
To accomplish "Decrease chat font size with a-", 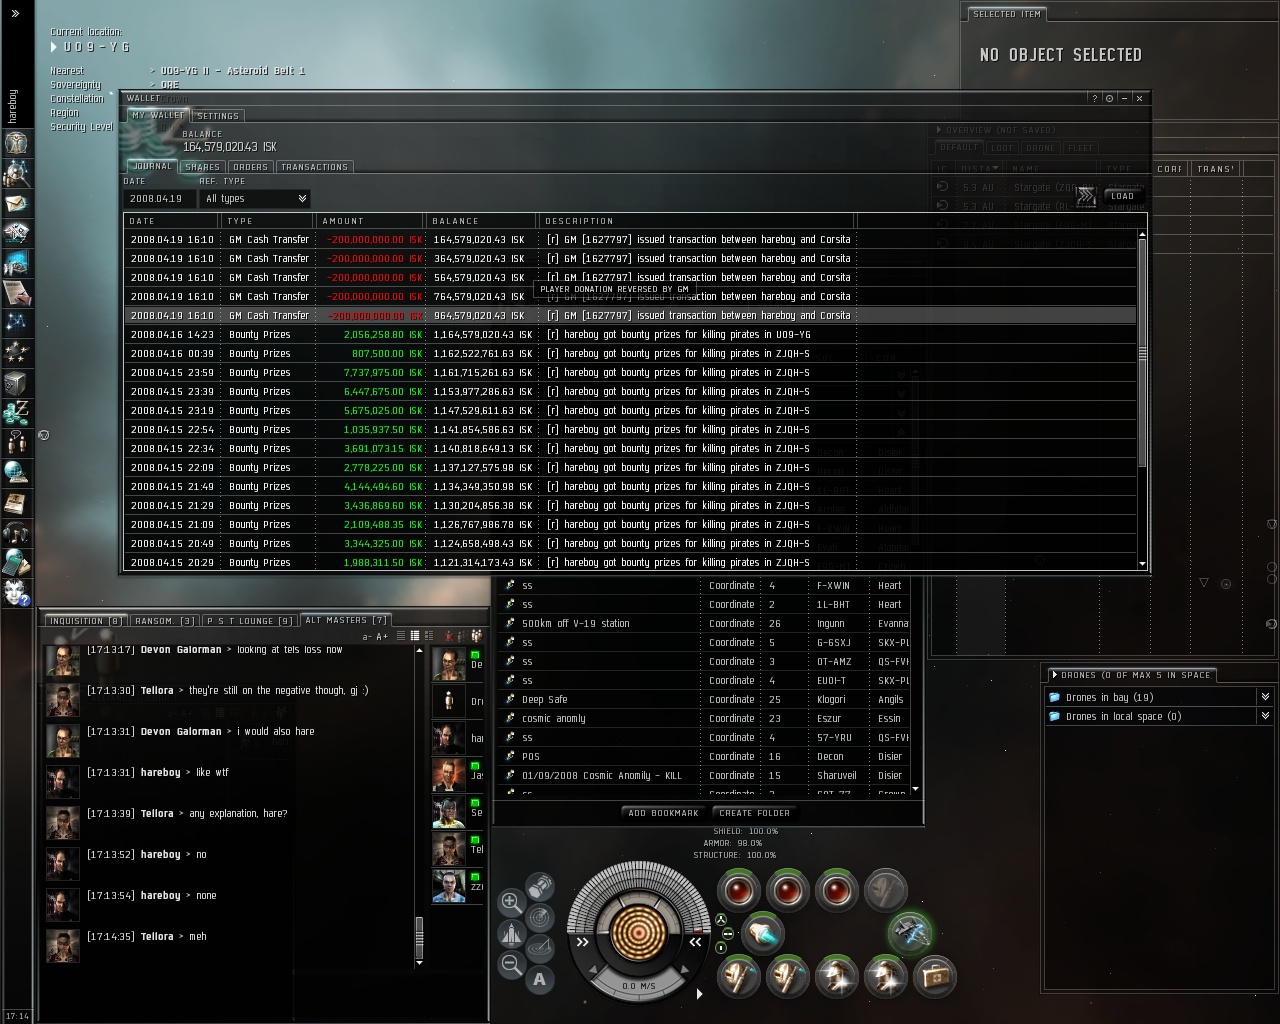I will click(367, 636).
